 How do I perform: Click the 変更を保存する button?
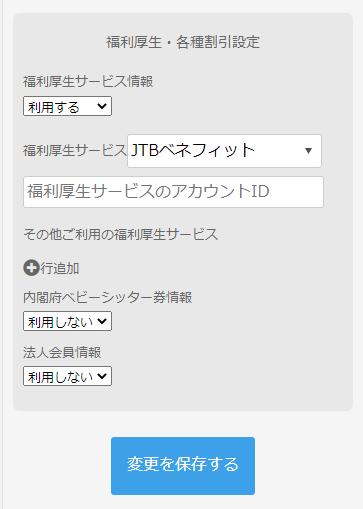[x=183, y=466]
